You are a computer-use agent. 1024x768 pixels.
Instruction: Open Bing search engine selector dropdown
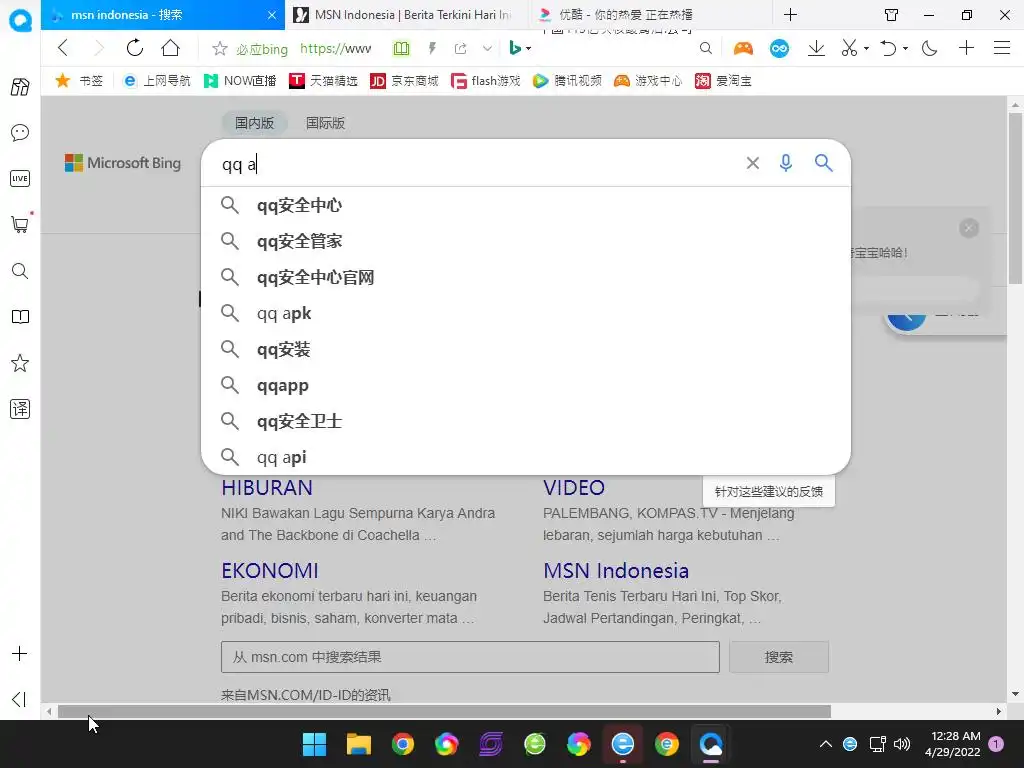520,48
